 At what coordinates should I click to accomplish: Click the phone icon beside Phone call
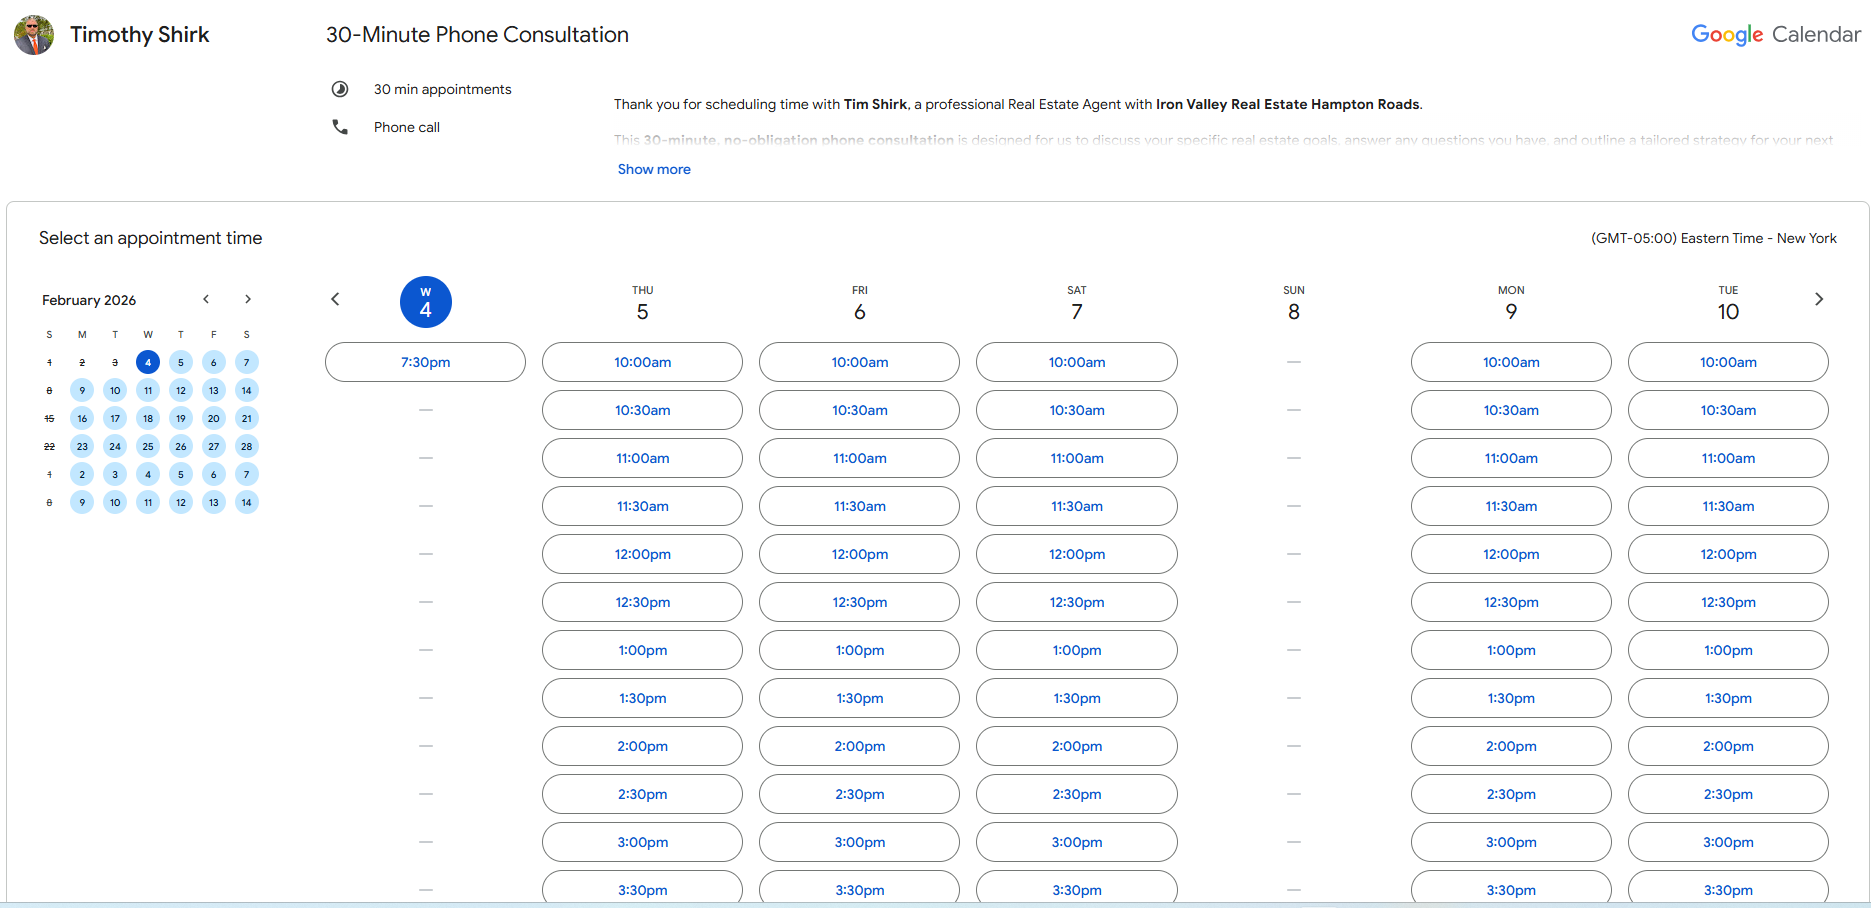340,127
